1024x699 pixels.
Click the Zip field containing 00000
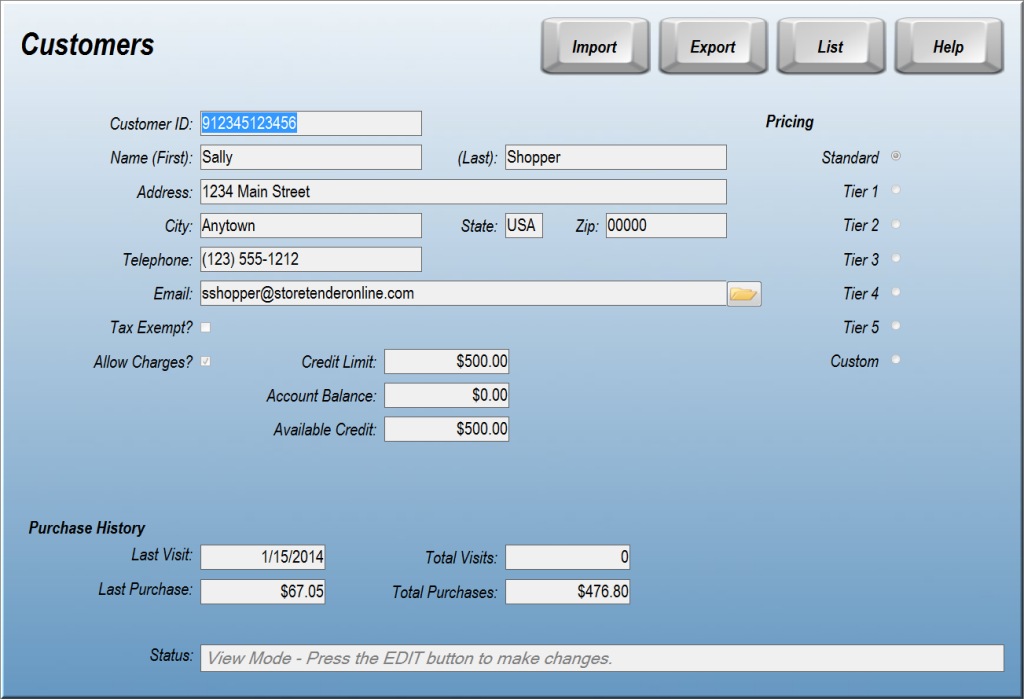click(666, 225)
